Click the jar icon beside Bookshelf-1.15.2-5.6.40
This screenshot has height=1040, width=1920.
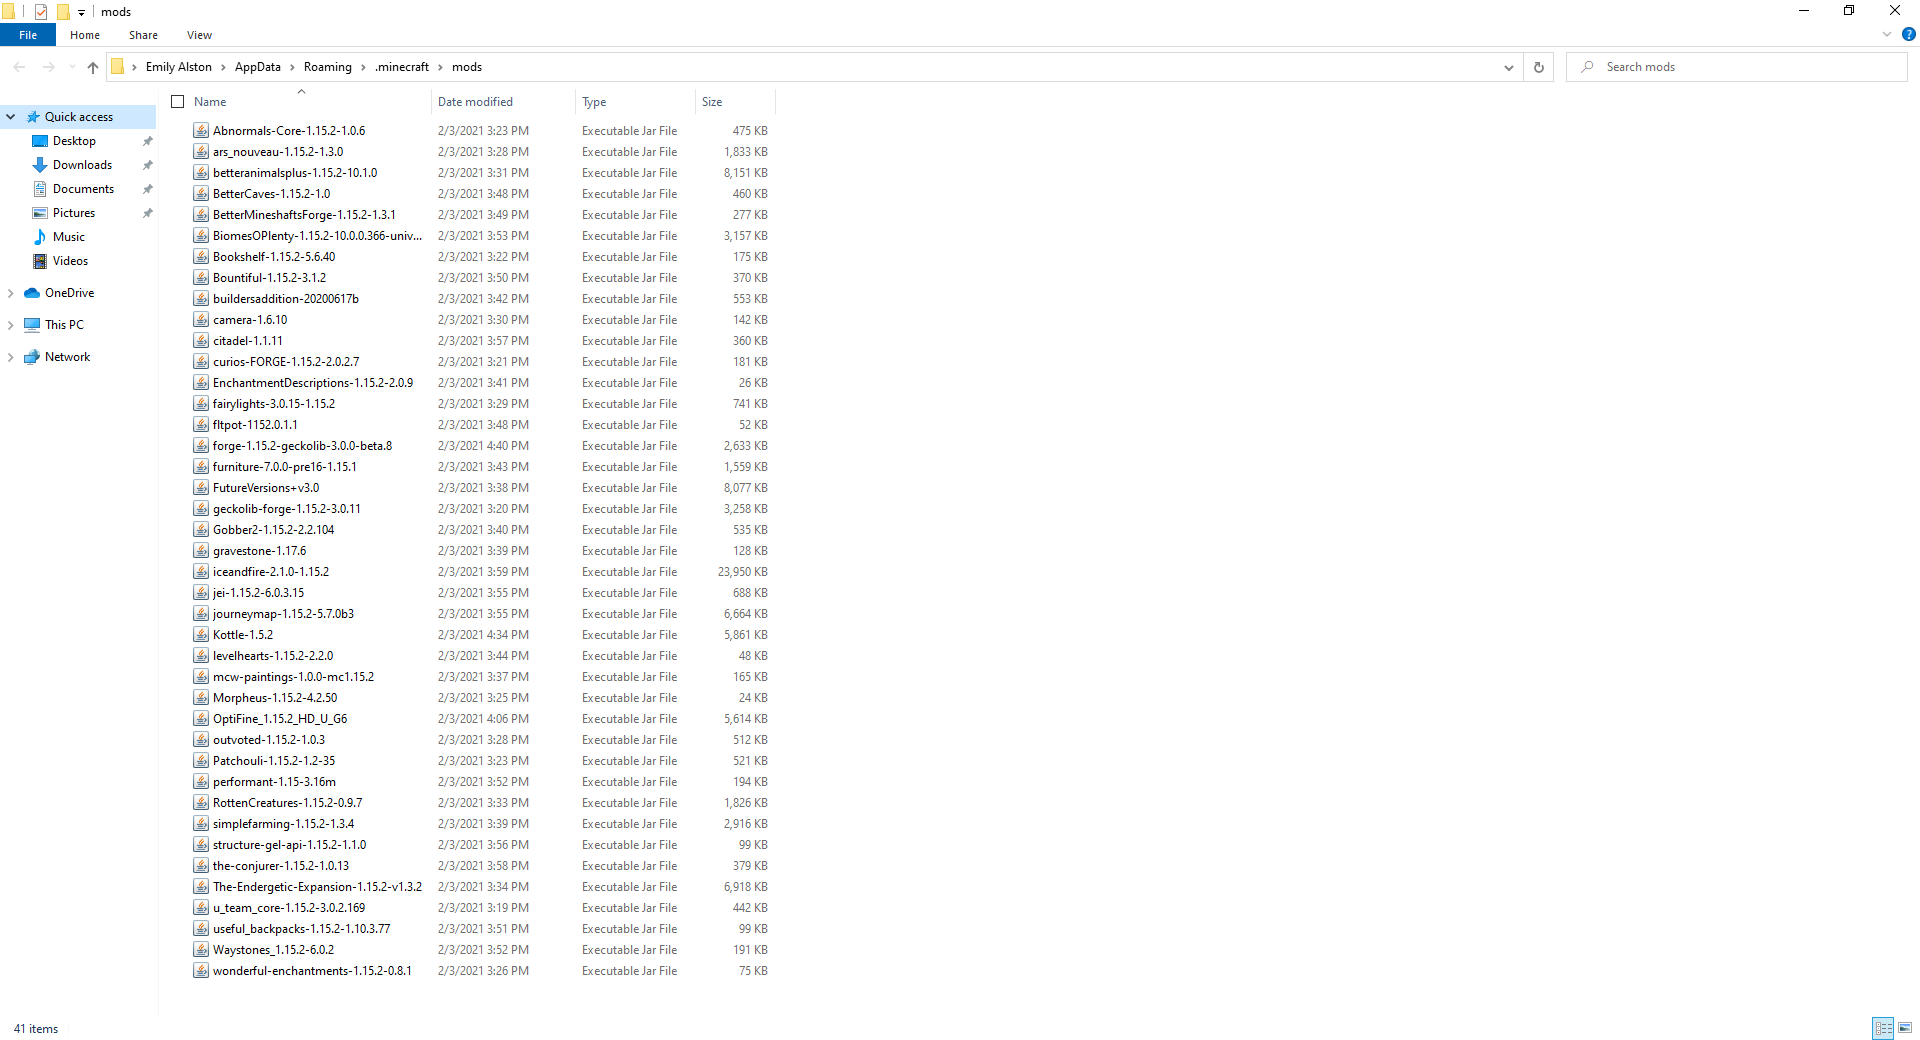[201, 257]
